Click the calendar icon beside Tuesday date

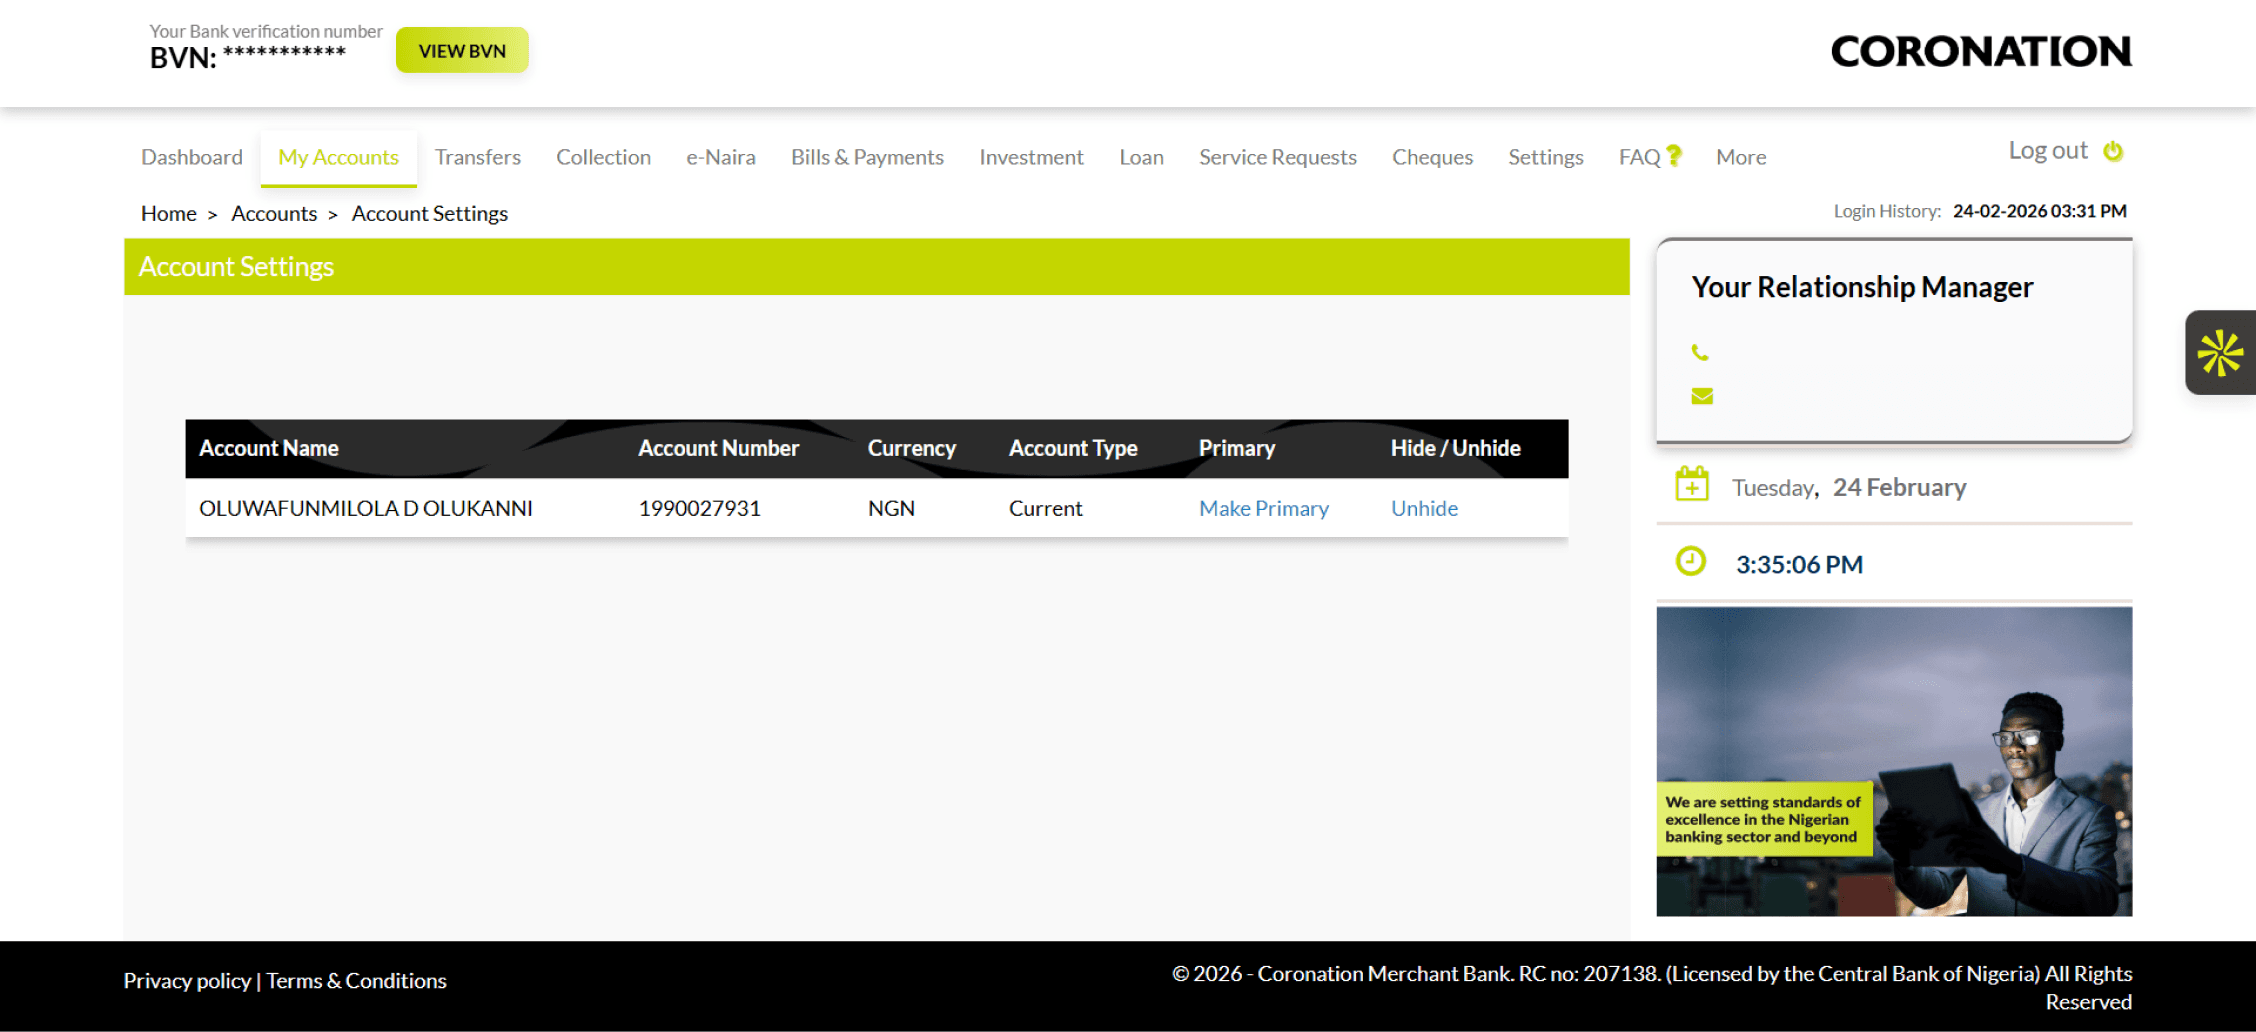tap(1692, 485)
